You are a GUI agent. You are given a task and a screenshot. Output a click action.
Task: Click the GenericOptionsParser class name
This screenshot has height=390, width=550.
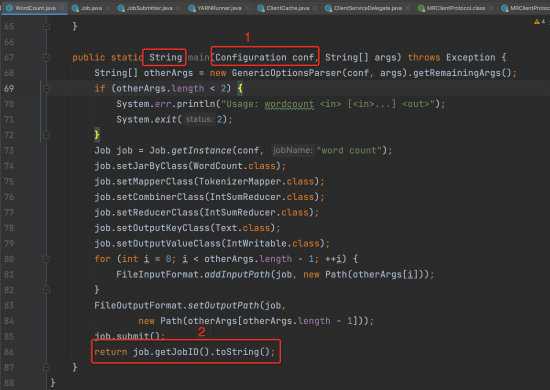coord(287,73)
